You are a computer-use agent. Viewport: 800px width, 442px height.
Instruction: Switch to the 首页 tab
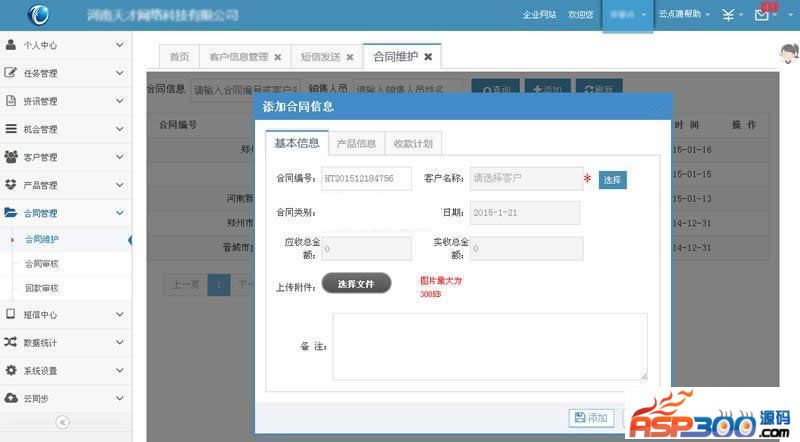(x=179, y=57)
